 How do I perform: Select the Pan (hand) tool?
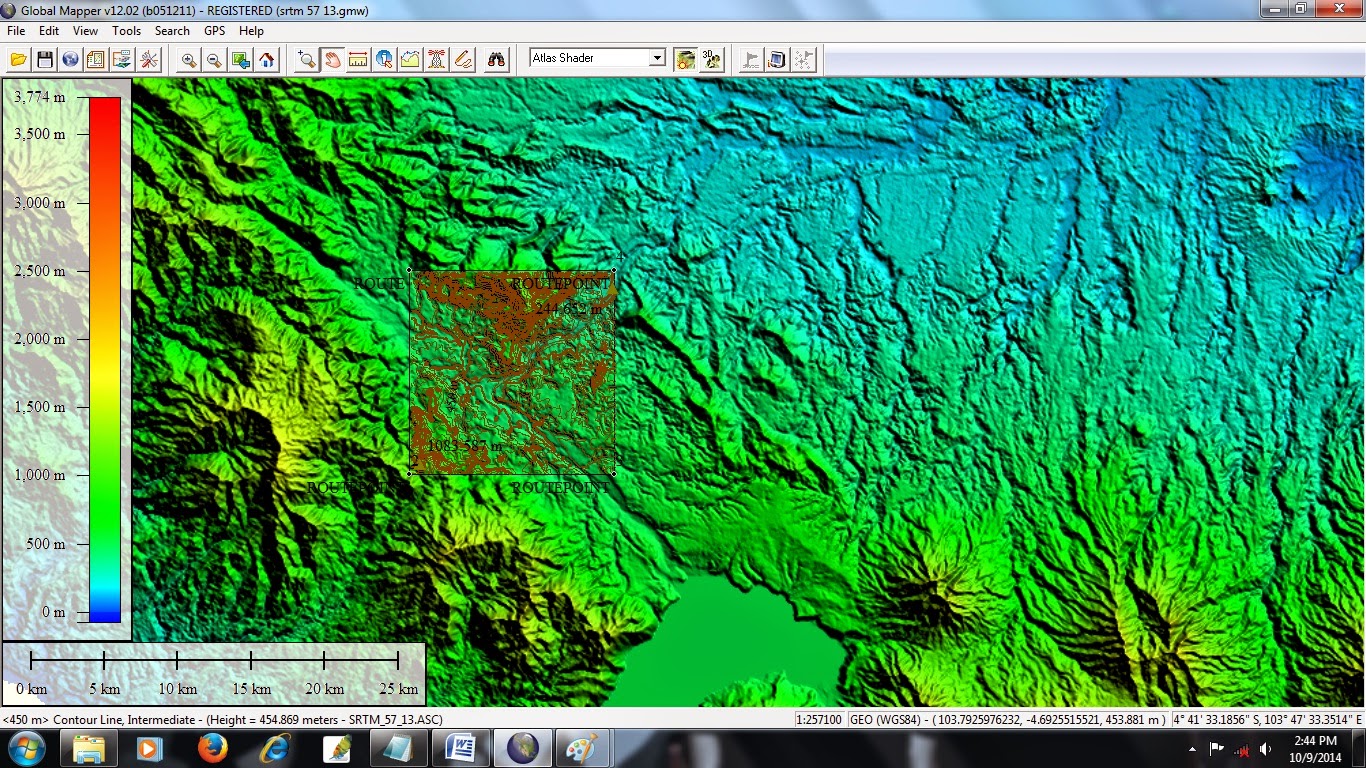[x=332, y=59]
